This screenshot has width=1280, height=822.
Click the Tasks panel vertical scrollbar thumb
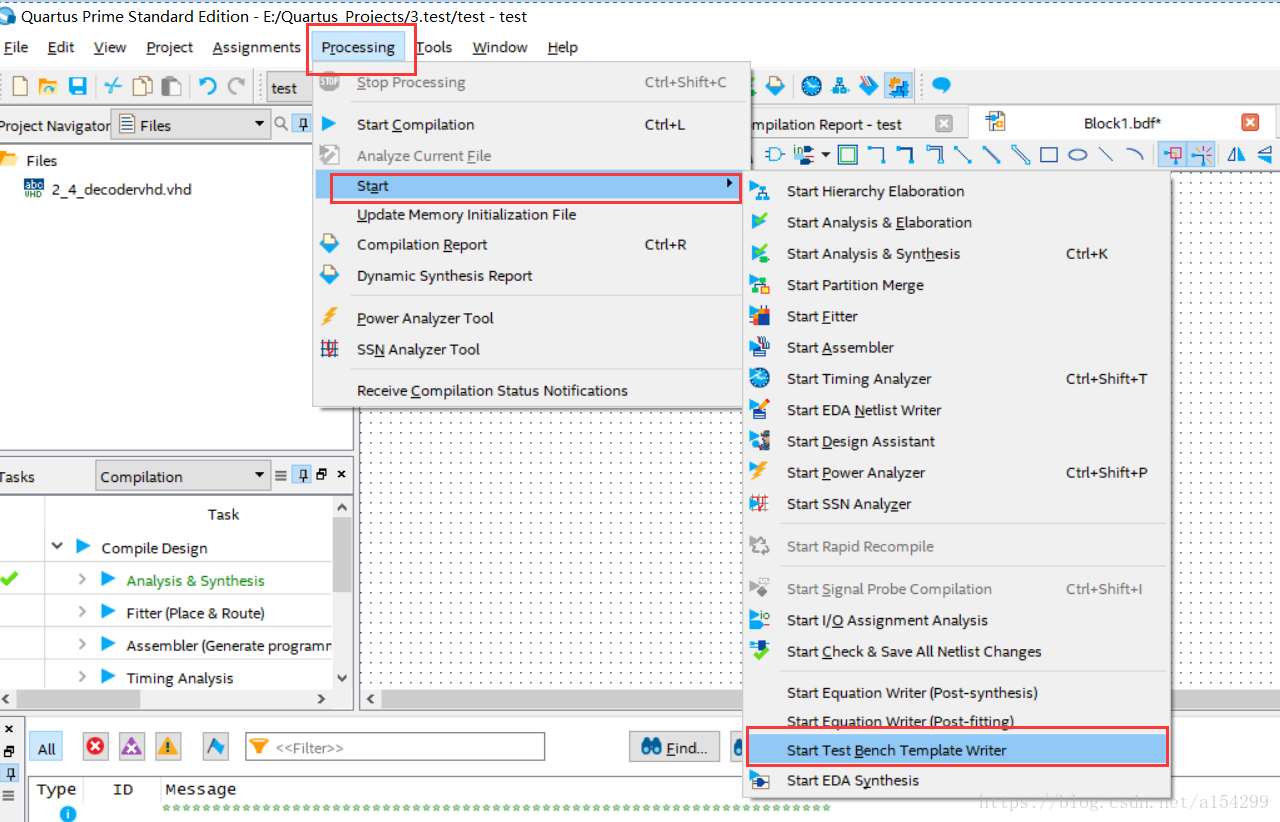click(342, 555)
